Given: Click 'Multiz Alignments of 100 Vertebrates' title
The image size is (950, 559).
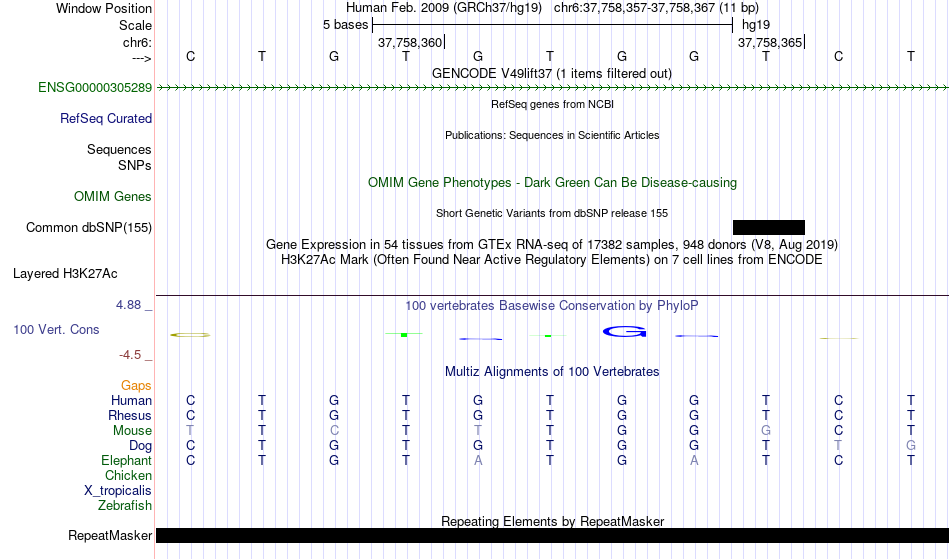Looking at the screenshot, I should 552,372.
